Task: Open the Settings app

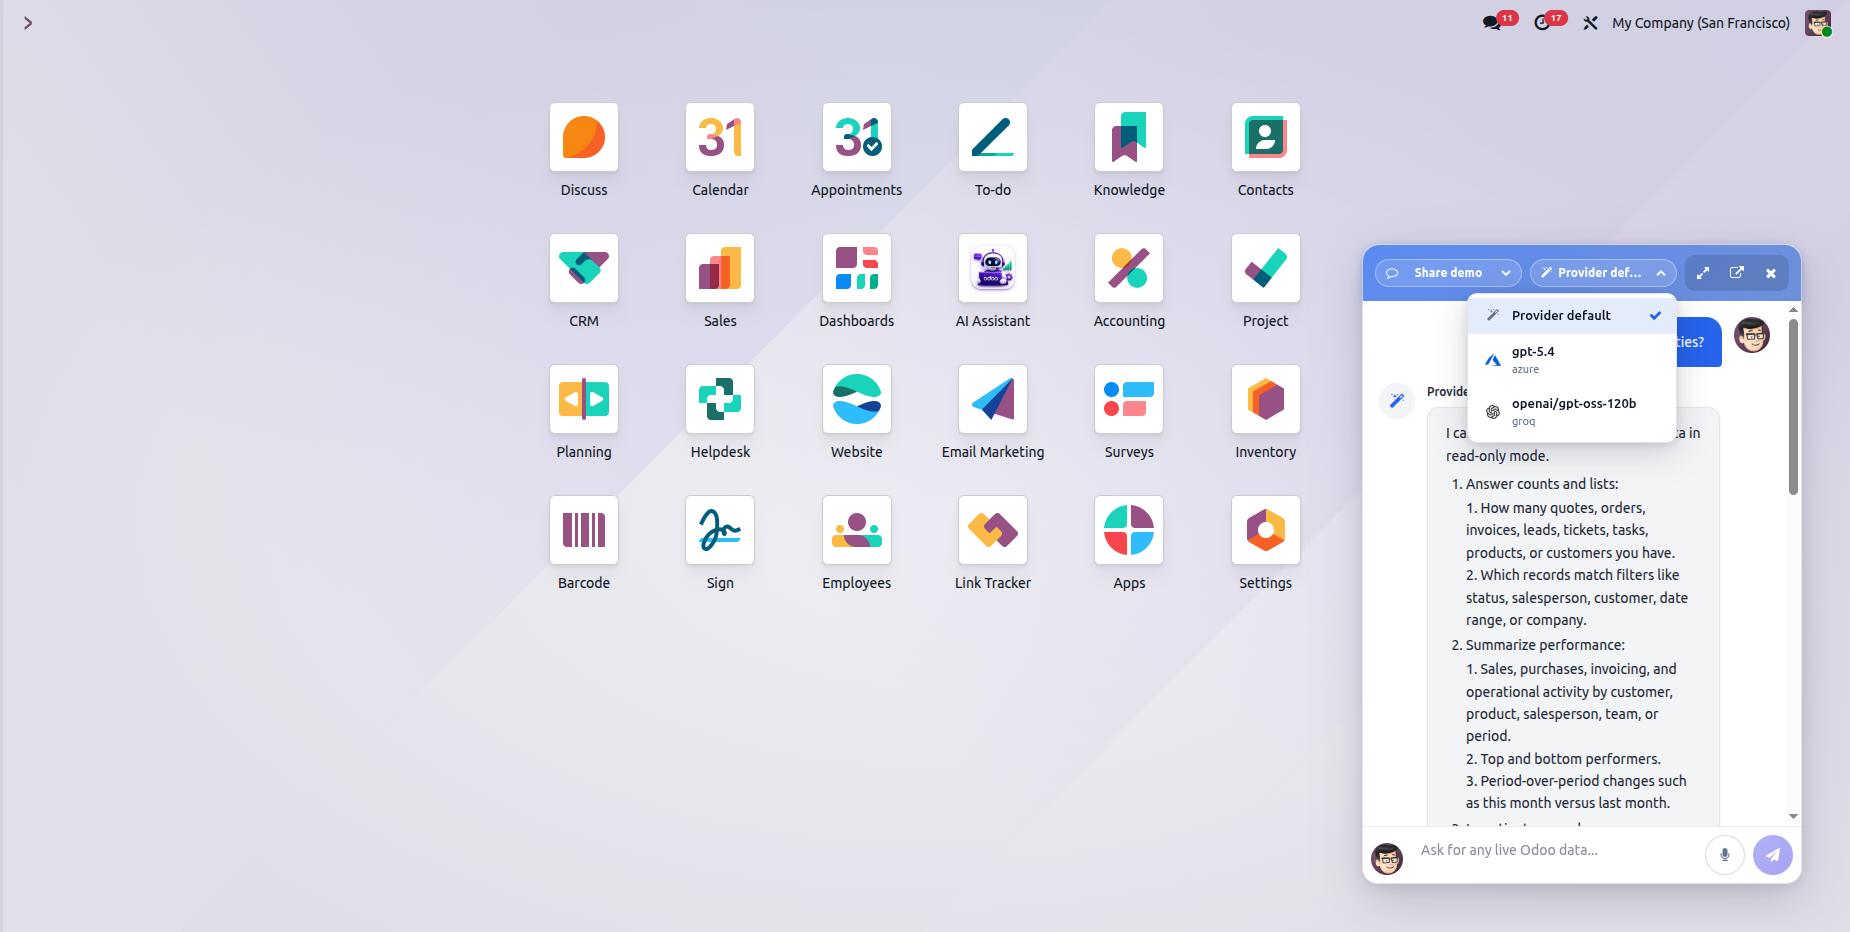Action: tap(1266, 530)
